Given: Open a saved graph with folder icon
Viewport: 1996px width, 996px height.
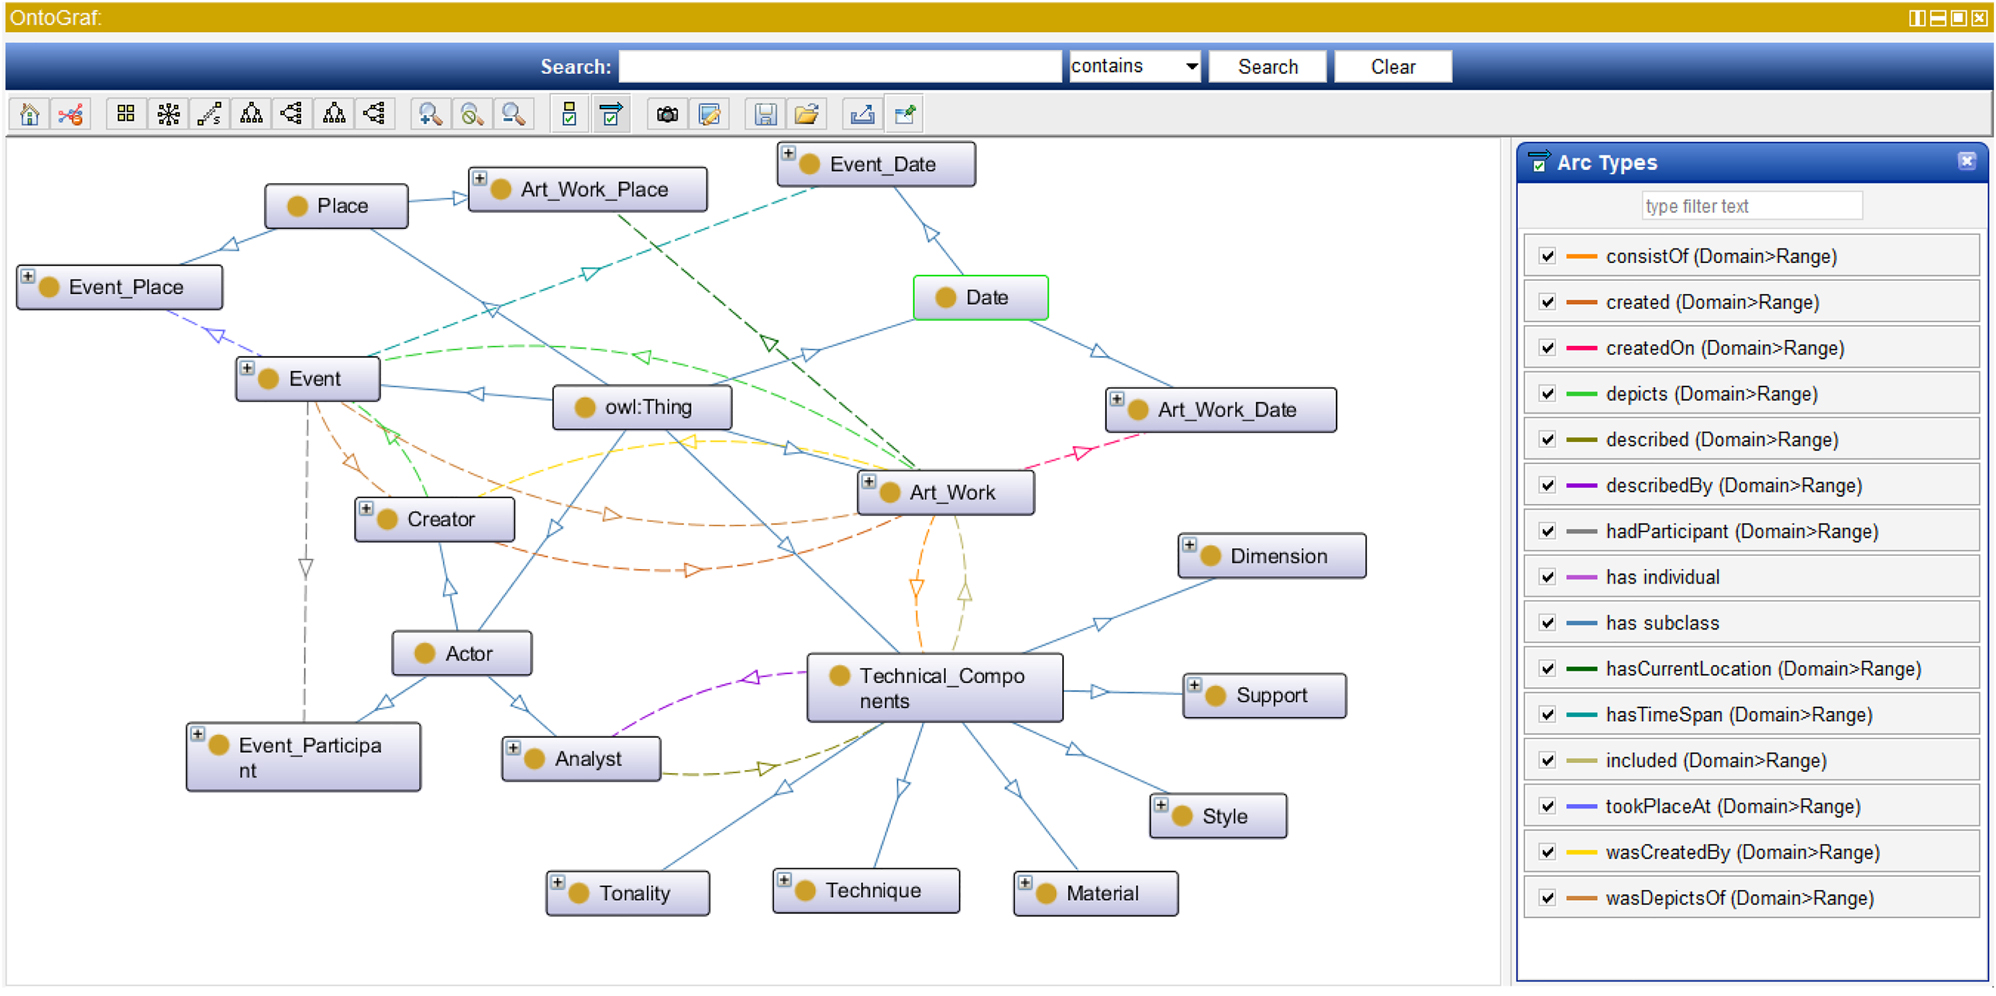Looking at the screenshot, I should pyautogui.click(x=807, y=115).
